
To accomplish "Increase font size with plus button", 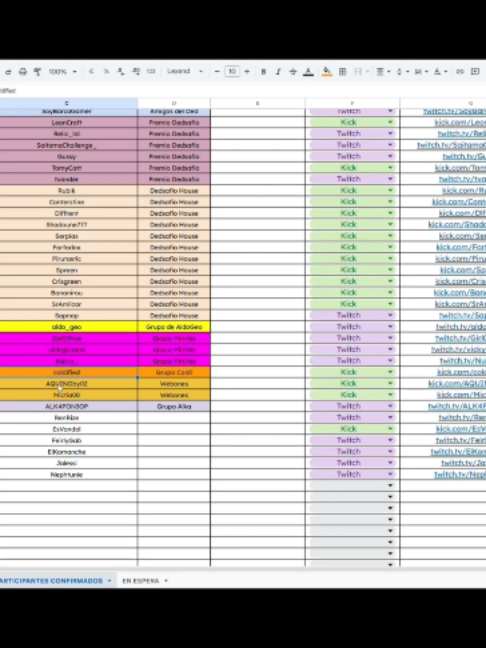I will click(x=247, y=71).
